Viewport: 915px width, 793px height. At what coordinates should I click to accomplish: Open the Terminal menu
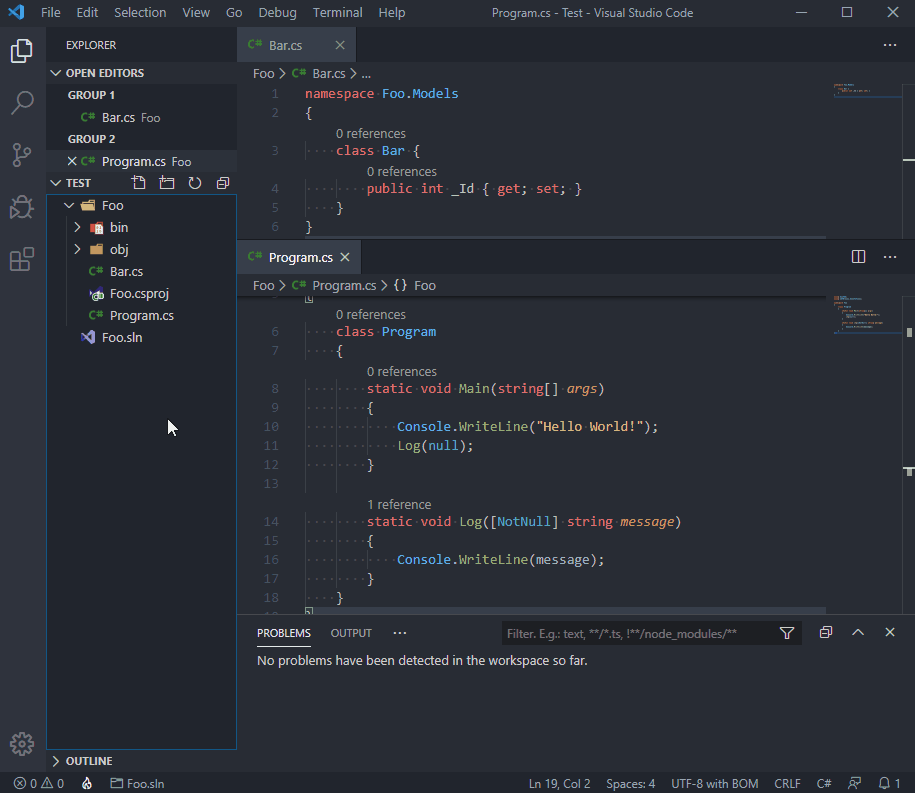(337, 12)
